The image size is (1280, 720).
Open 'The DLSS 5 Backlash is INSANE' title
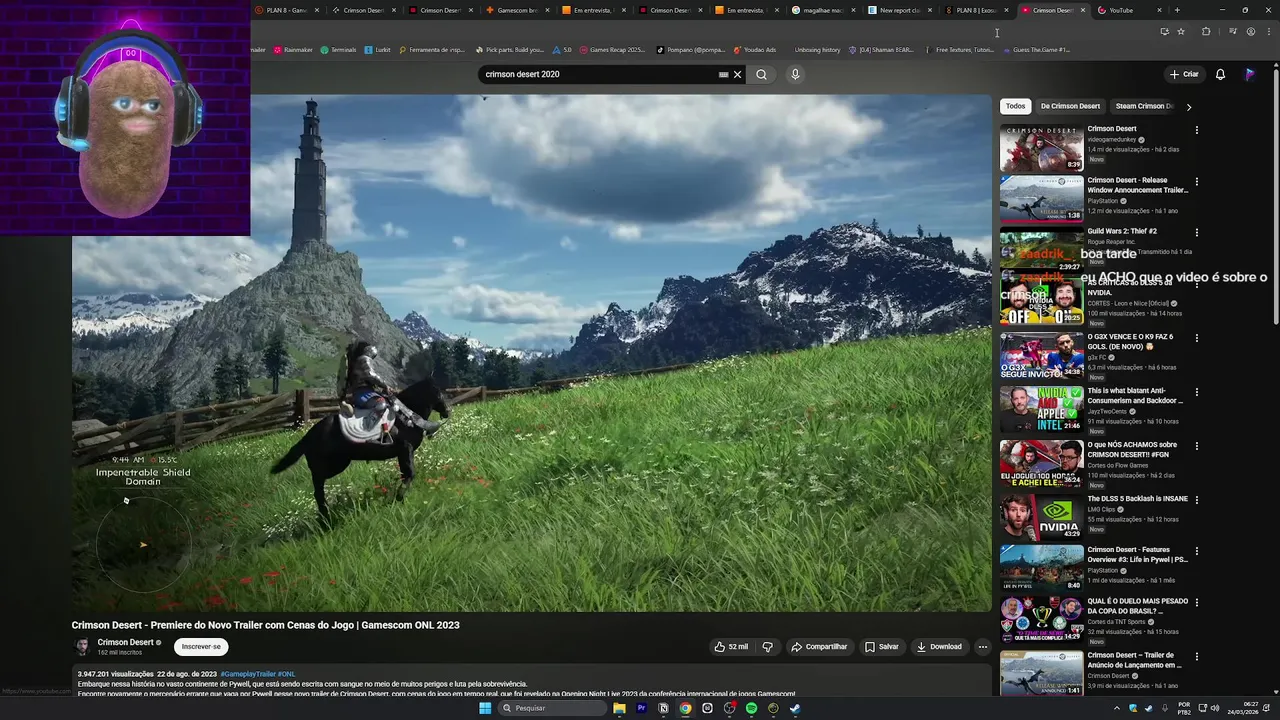(1138, 499)
